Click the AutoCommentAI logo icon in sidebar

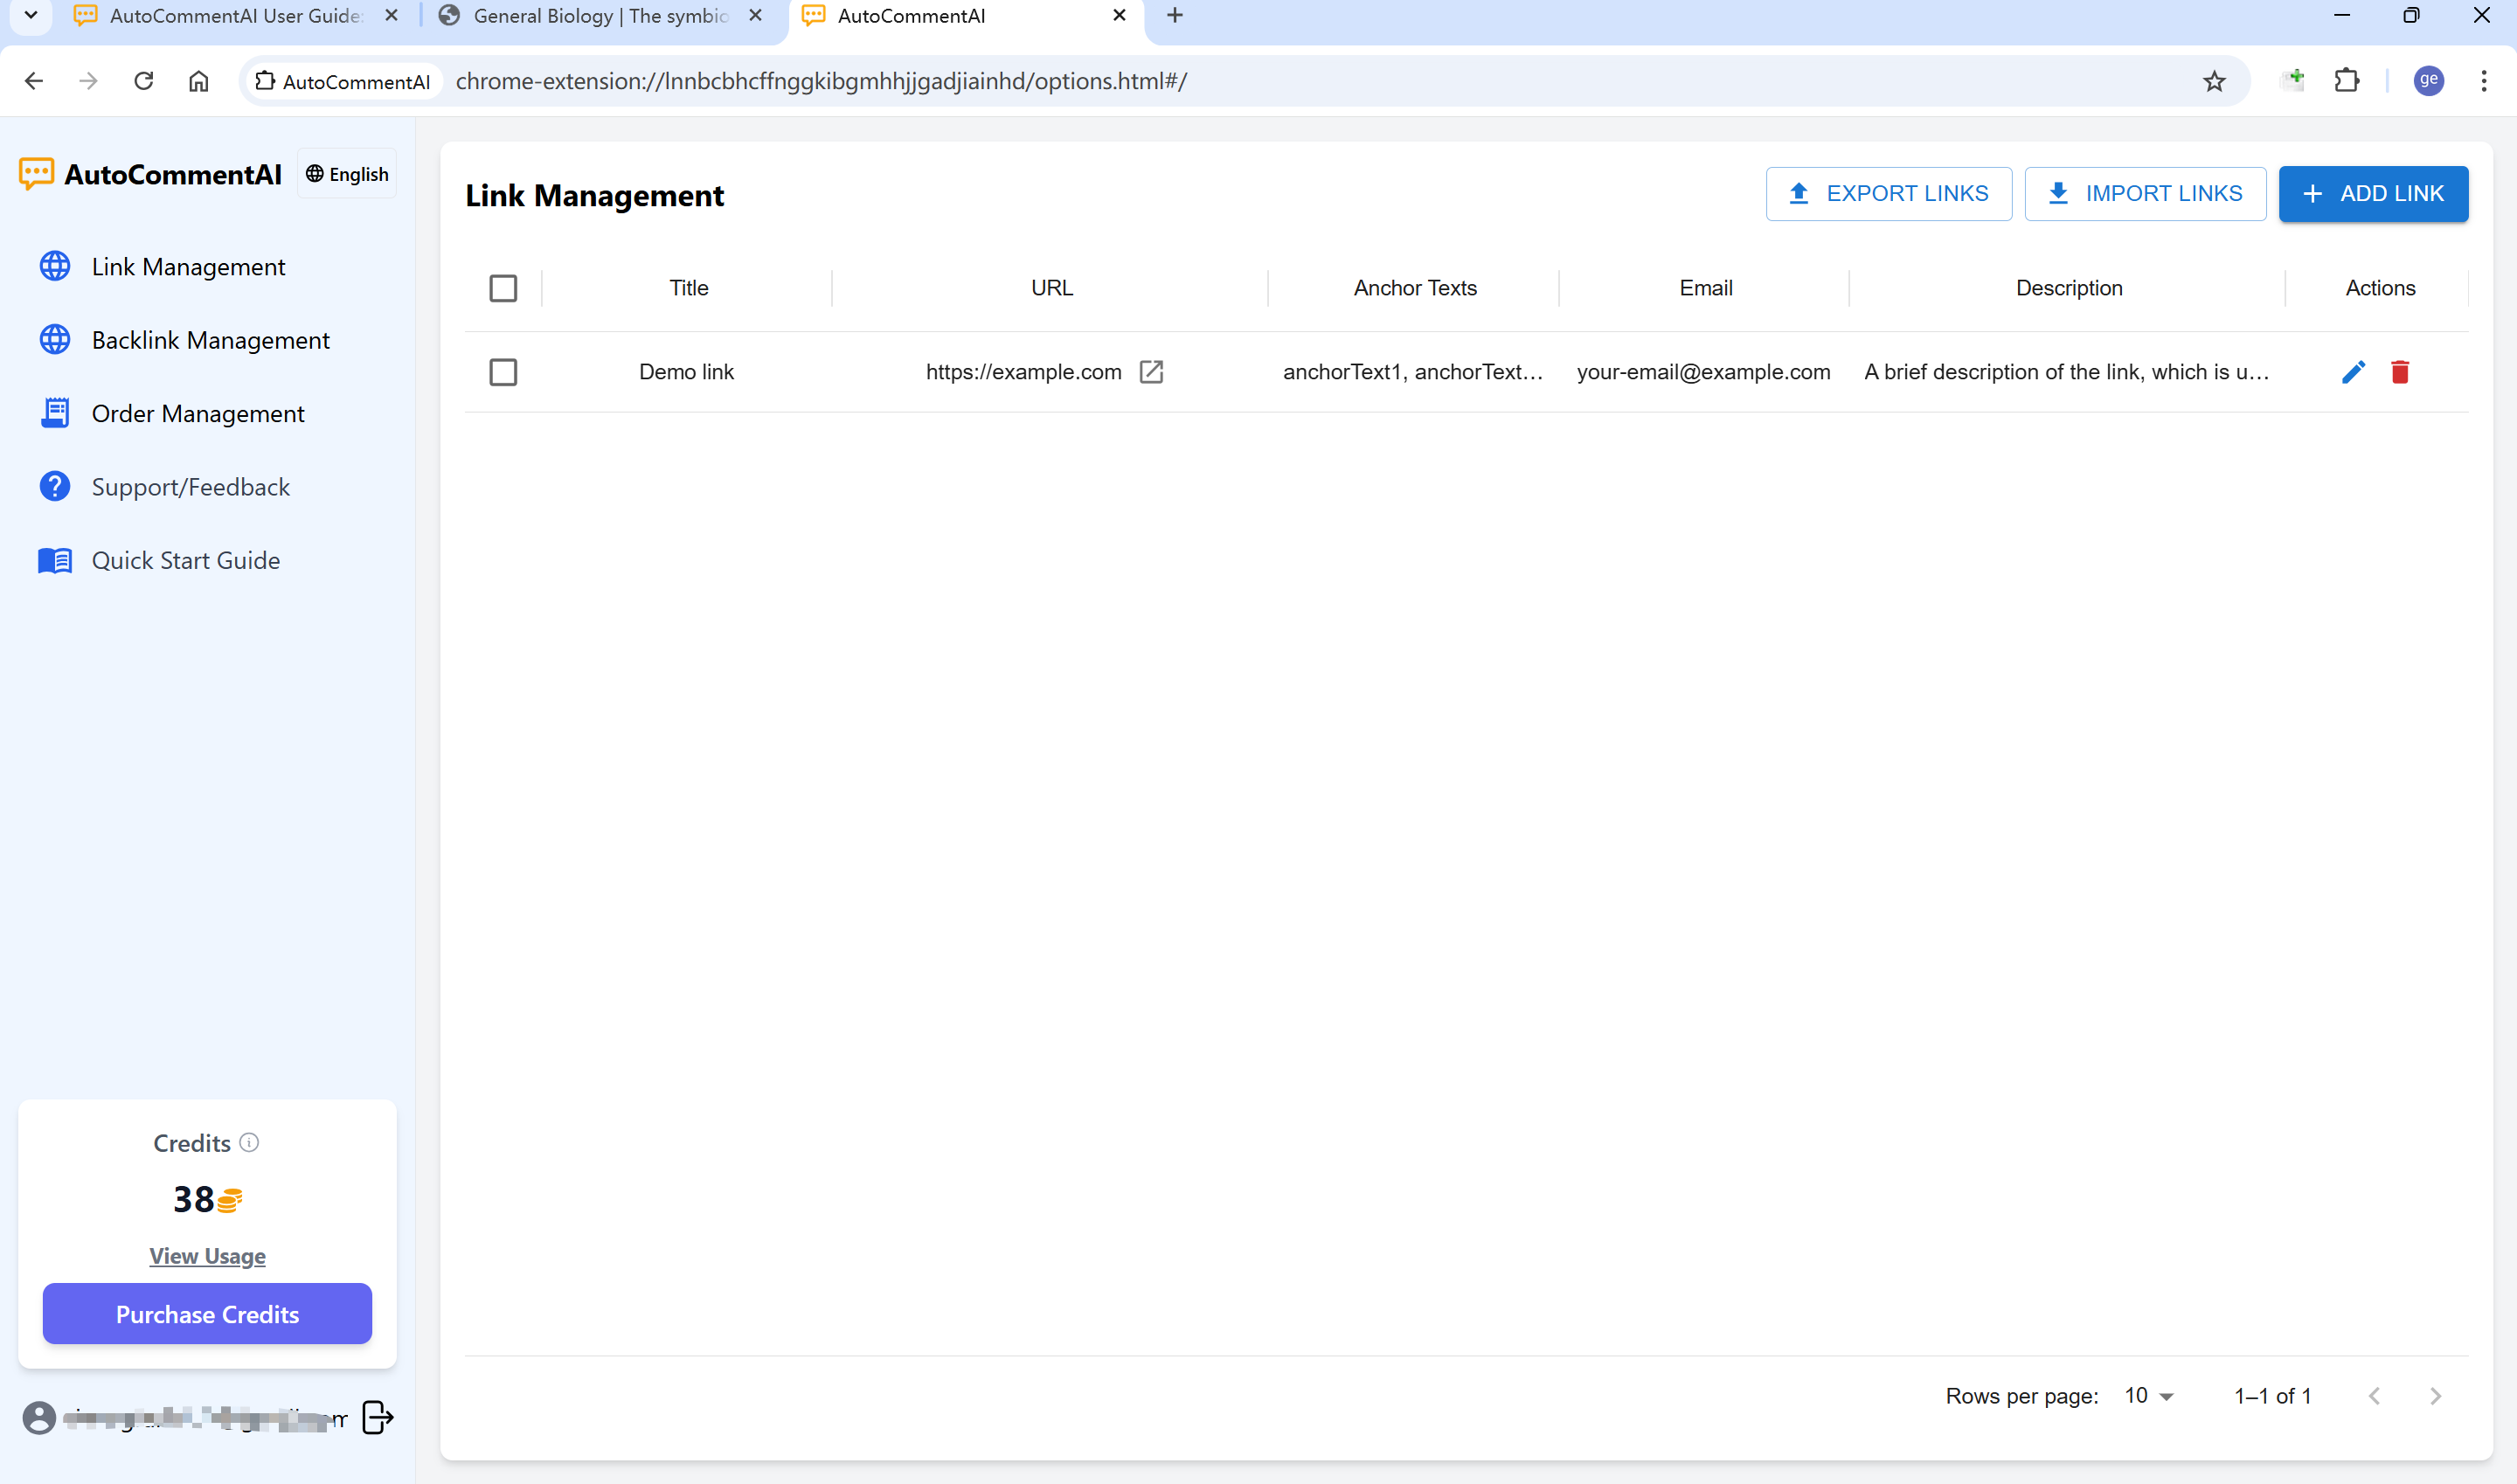tap(37, 174)
